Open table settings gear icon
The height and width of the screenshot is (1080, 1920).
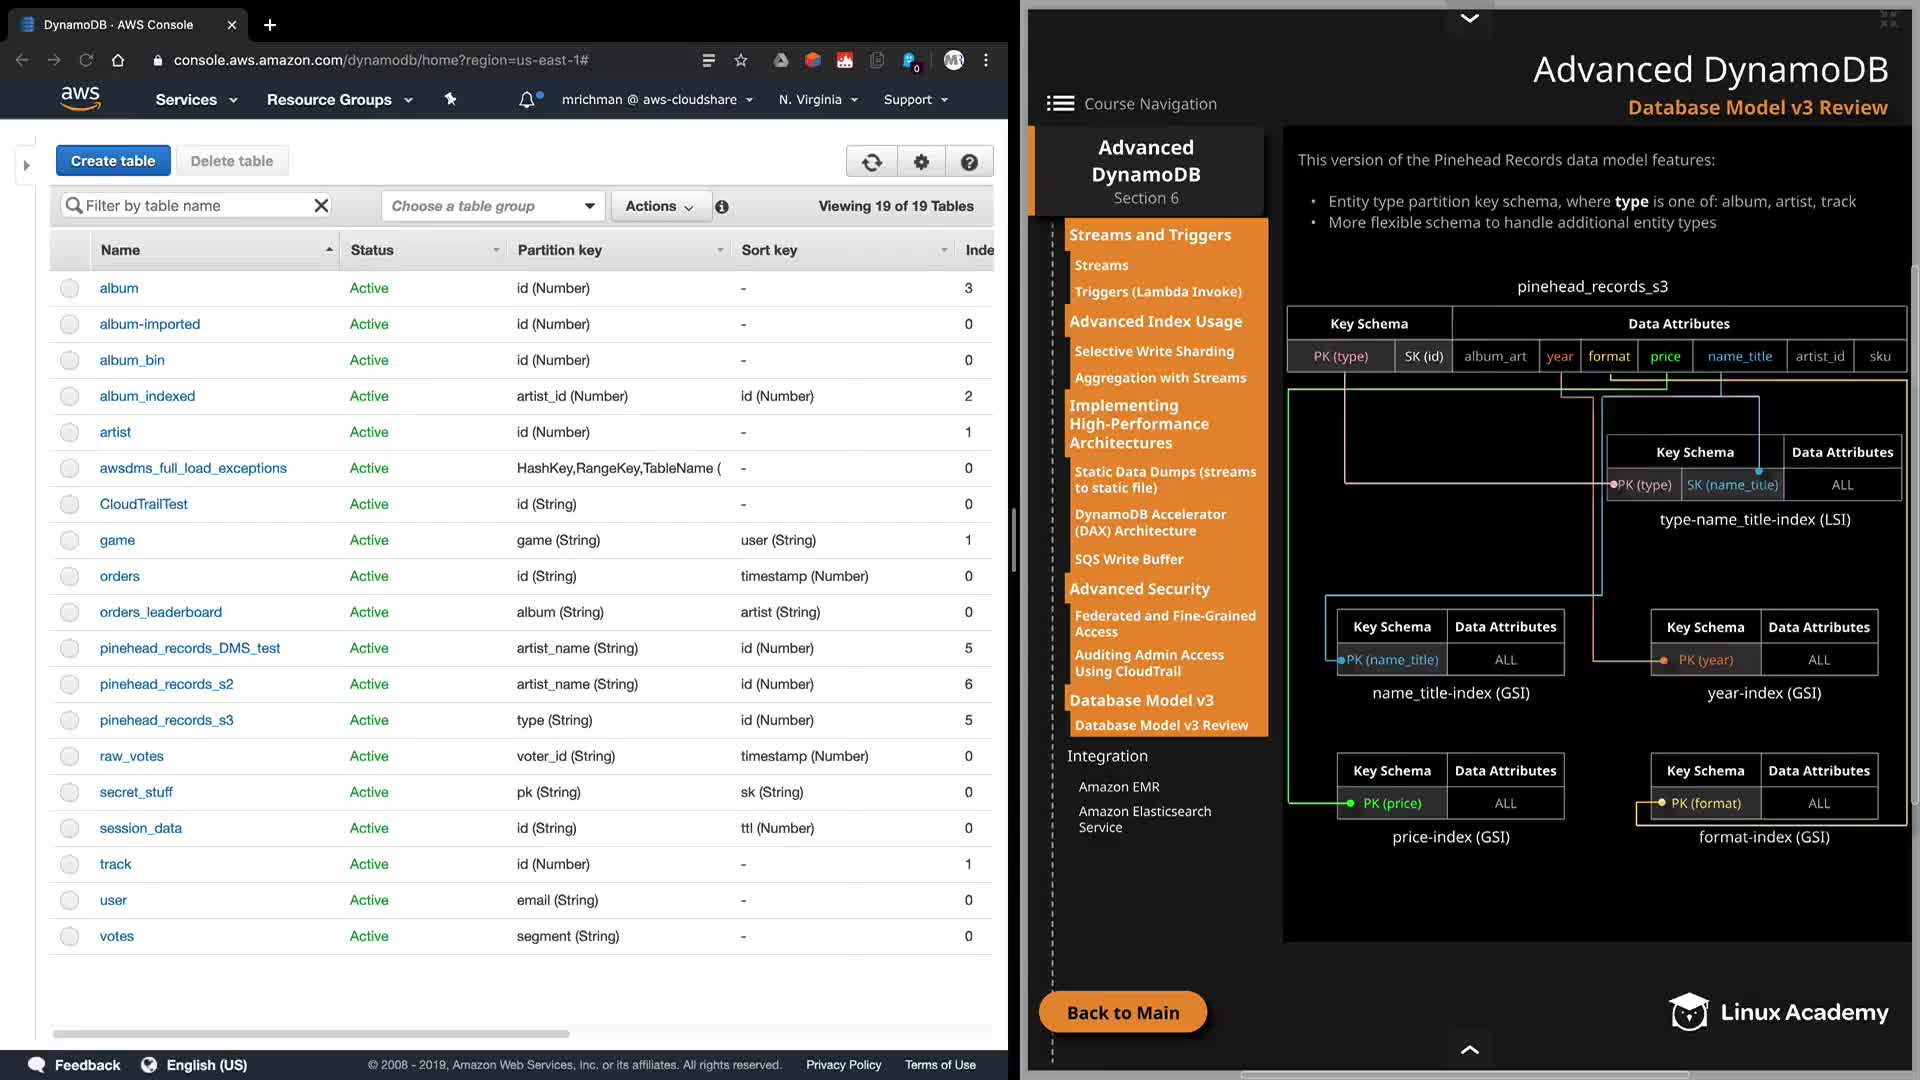[x=921, y=162]
